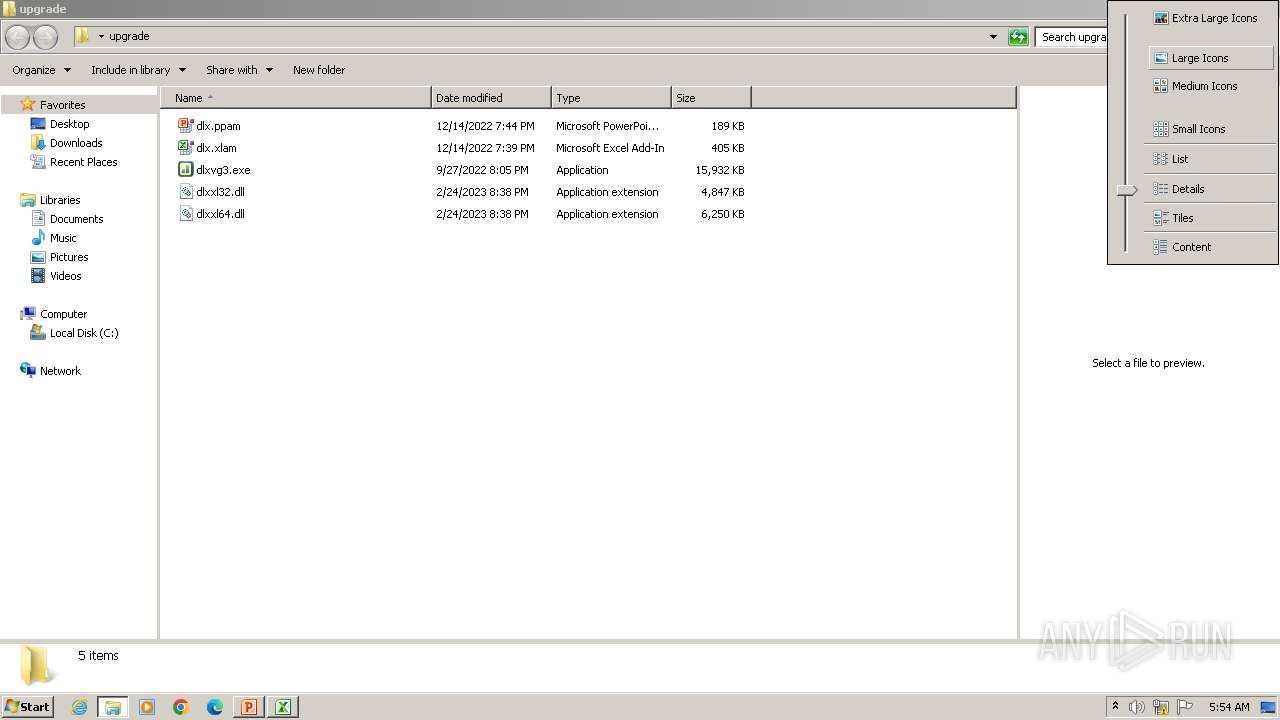Click the Search upgrade input field

click(x=1072, y=37)
